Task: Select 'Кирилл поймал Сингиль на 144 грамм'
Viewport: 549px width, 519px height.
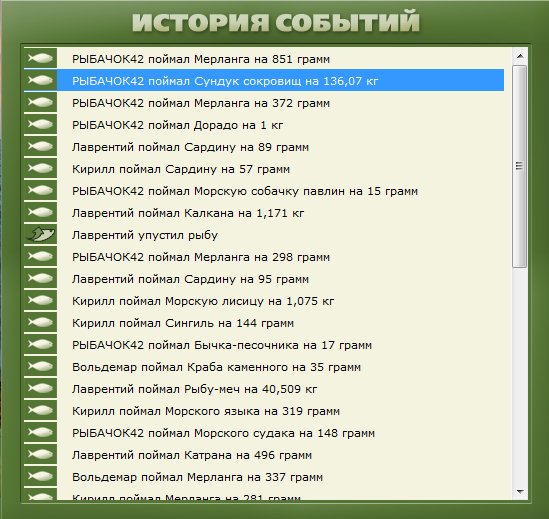Action: 183,324
